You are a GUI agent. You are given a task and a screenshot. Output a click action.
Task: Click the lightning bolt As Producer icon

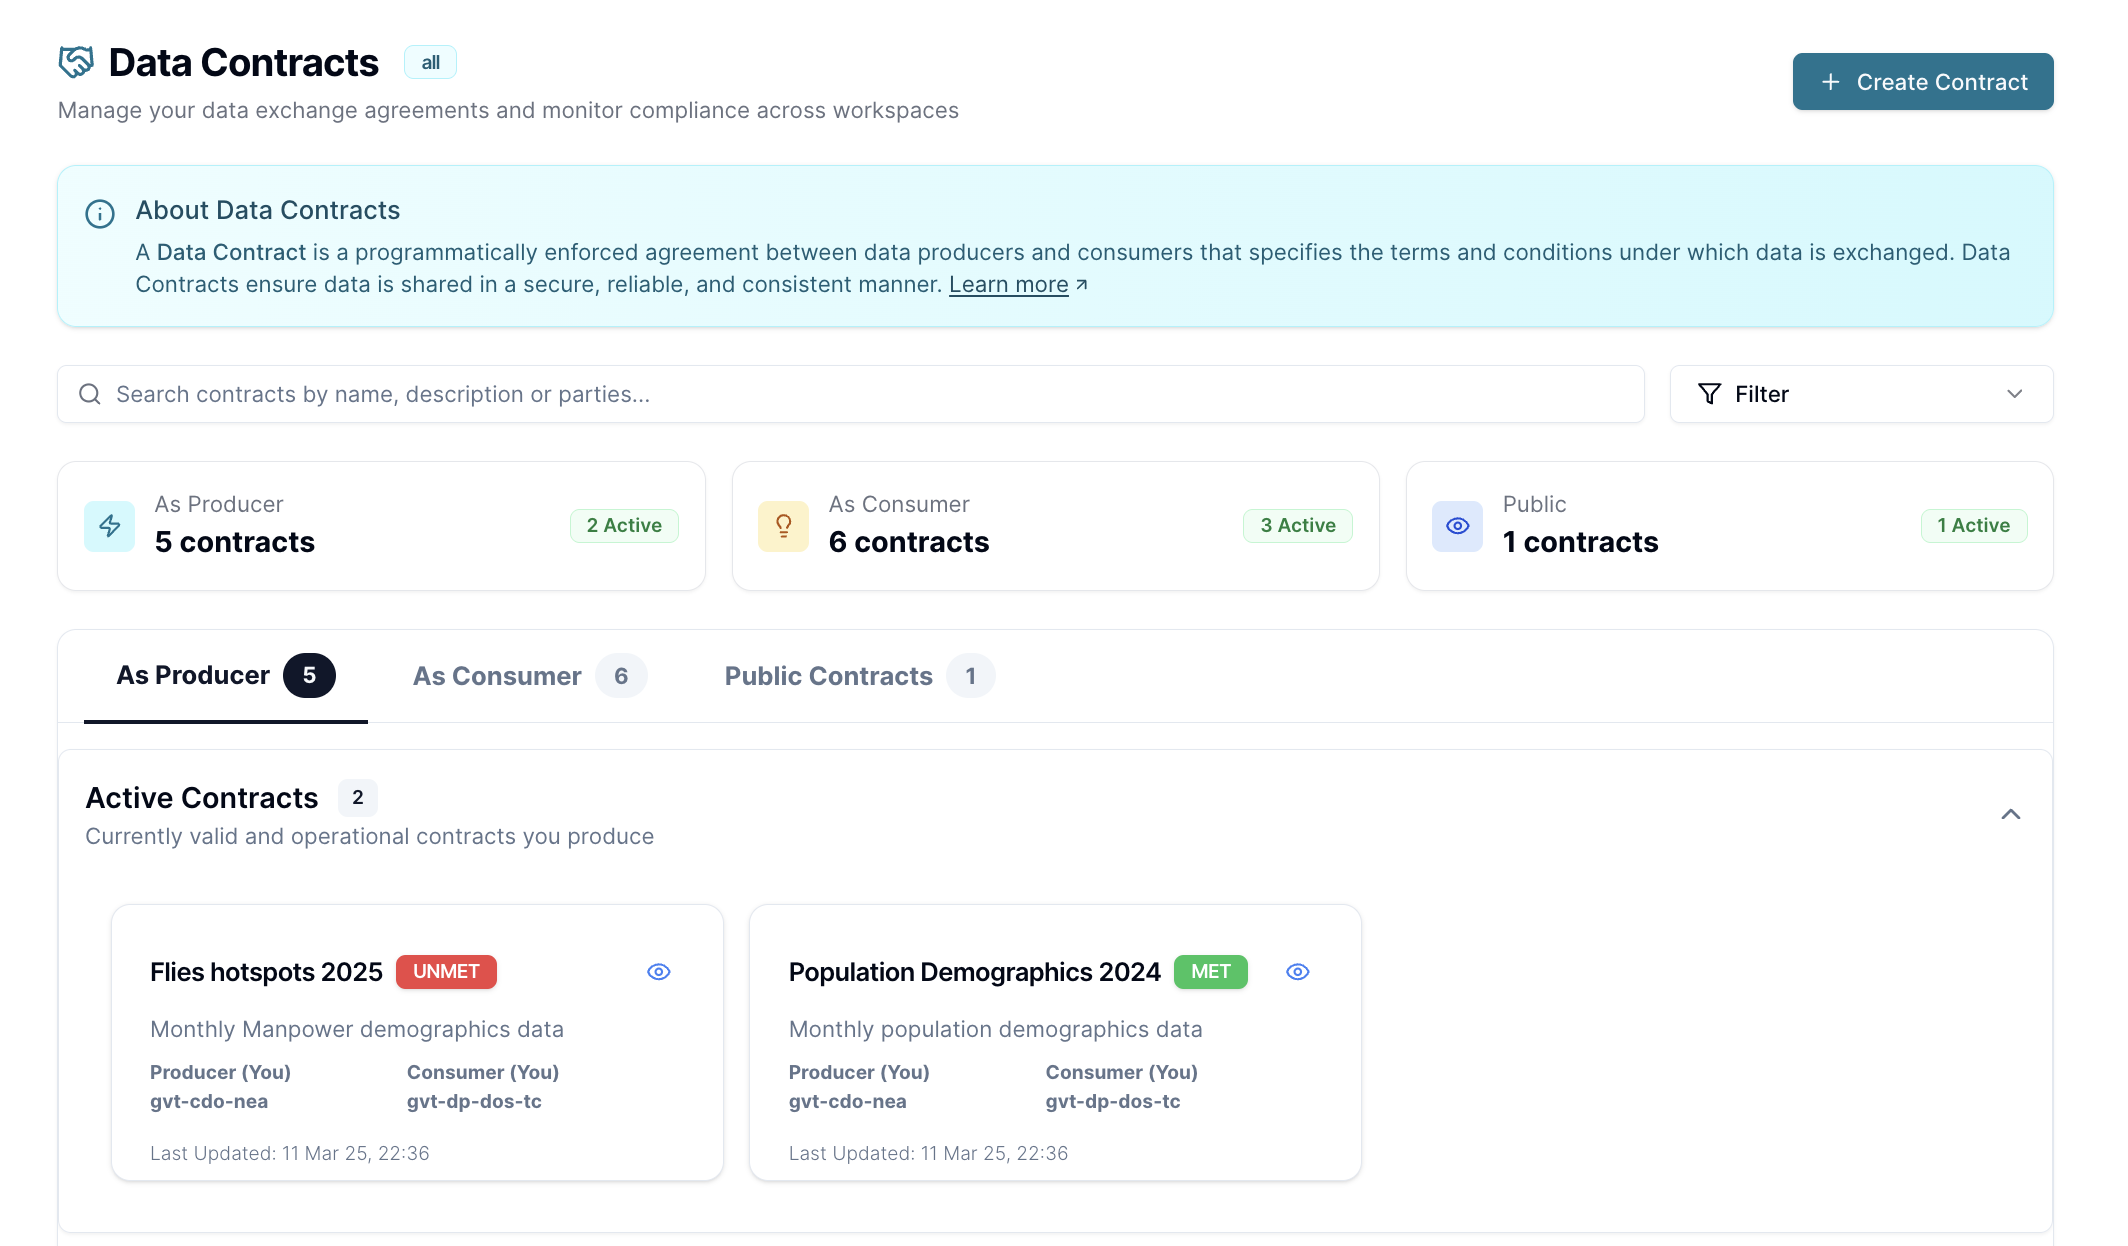pos(110,526)
